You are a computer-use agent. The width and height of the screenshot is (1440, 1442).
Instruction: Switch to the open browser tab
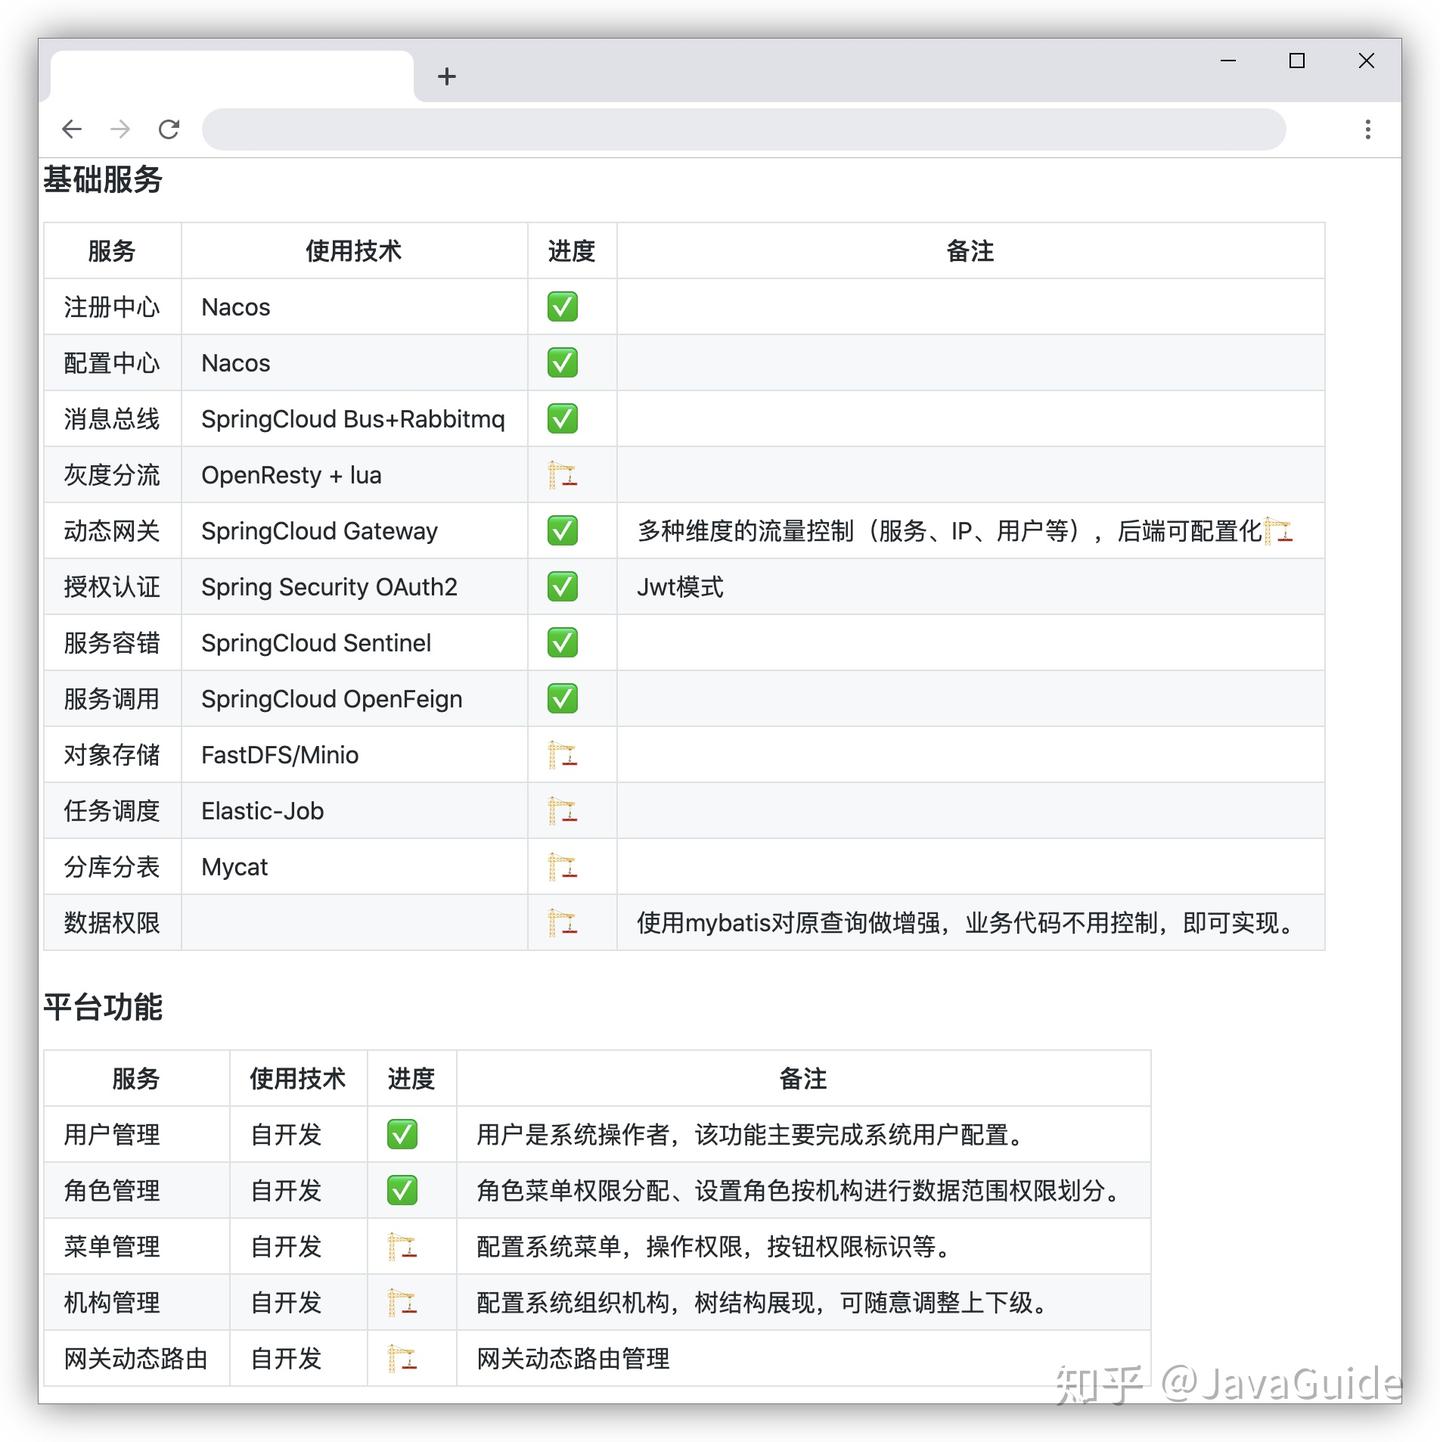(230, 76)
